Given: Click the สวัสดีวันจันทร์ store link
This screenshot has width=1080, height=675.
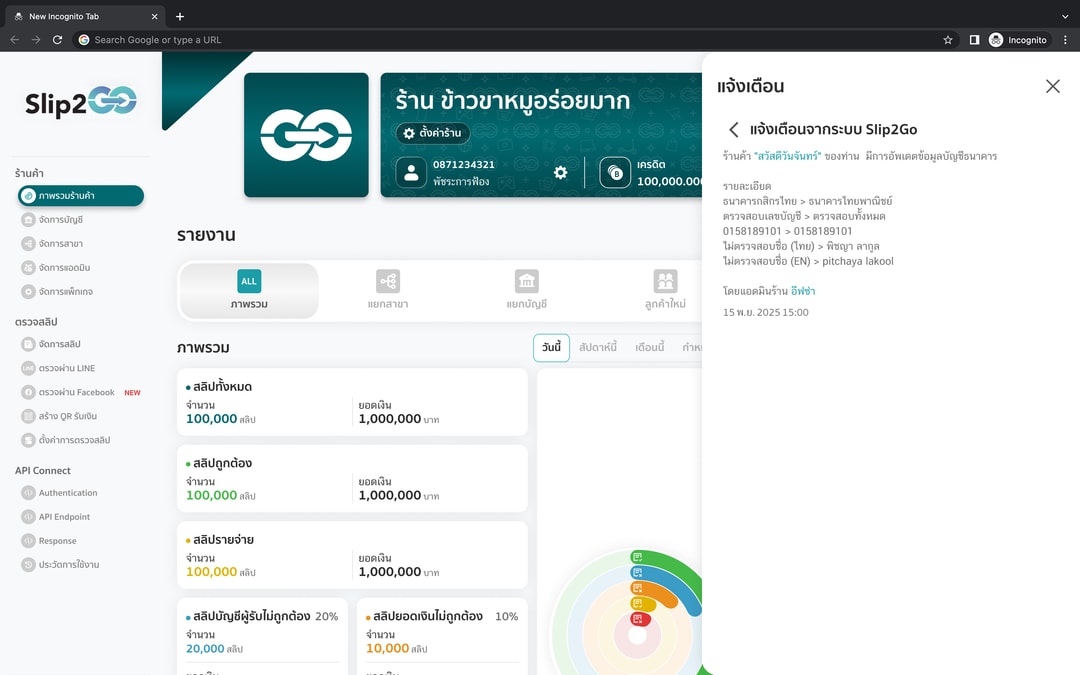Looking at the screenshot, I should 788,156.
